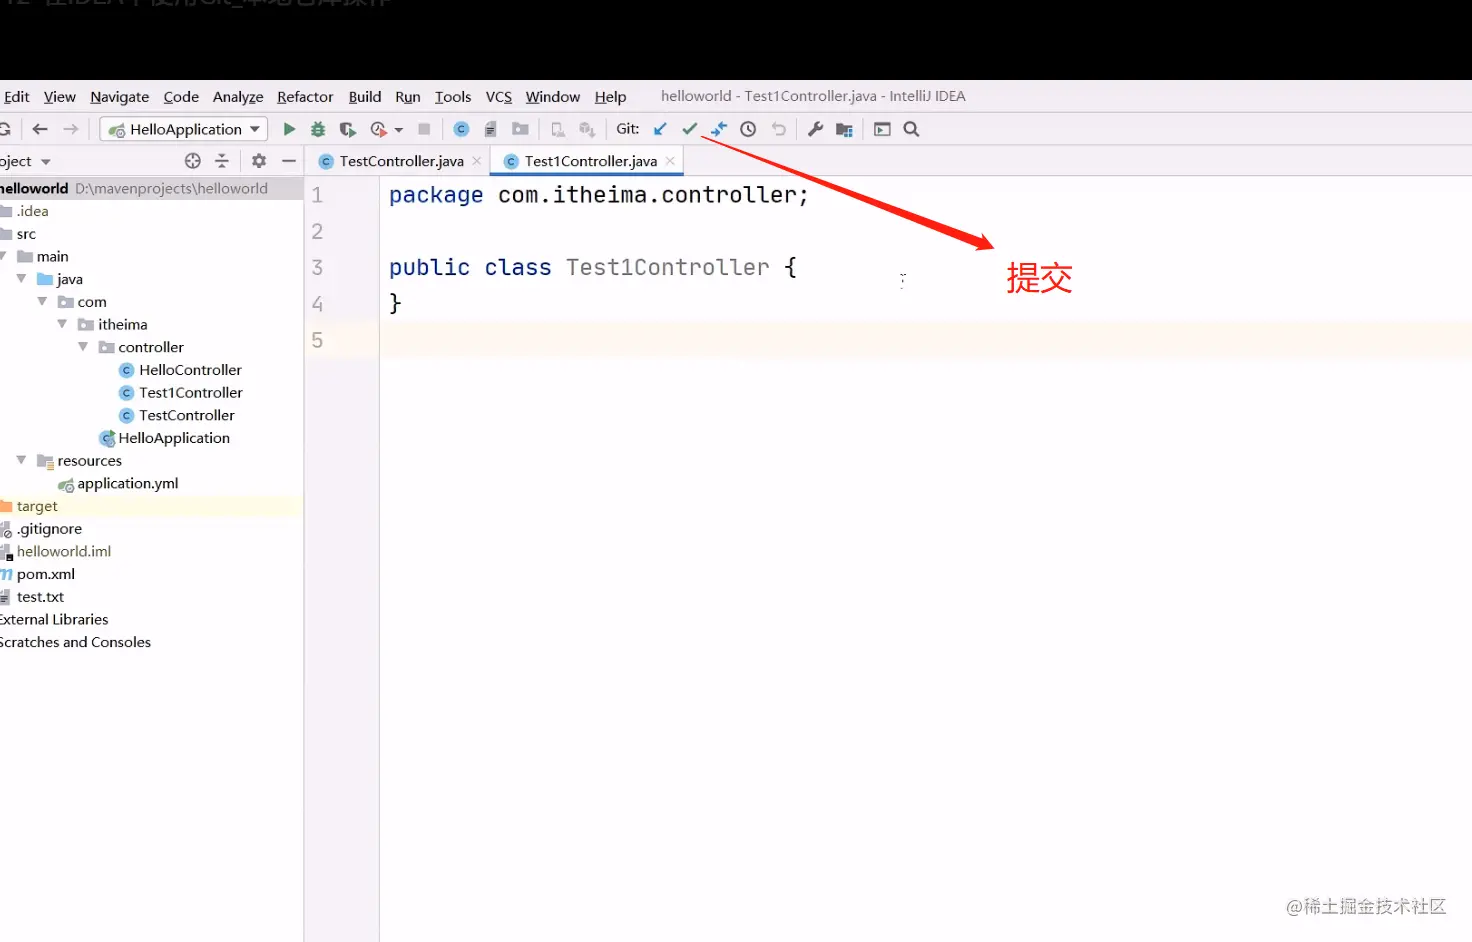1472x942 pixels.
Task: Select TestController in the project tree
Action: (187, 415)
